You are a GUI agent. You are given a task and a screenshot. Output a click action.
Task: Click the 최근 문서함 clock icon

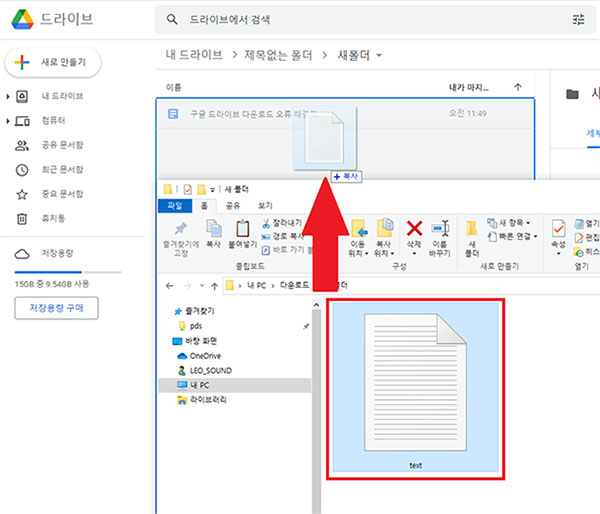22,170
